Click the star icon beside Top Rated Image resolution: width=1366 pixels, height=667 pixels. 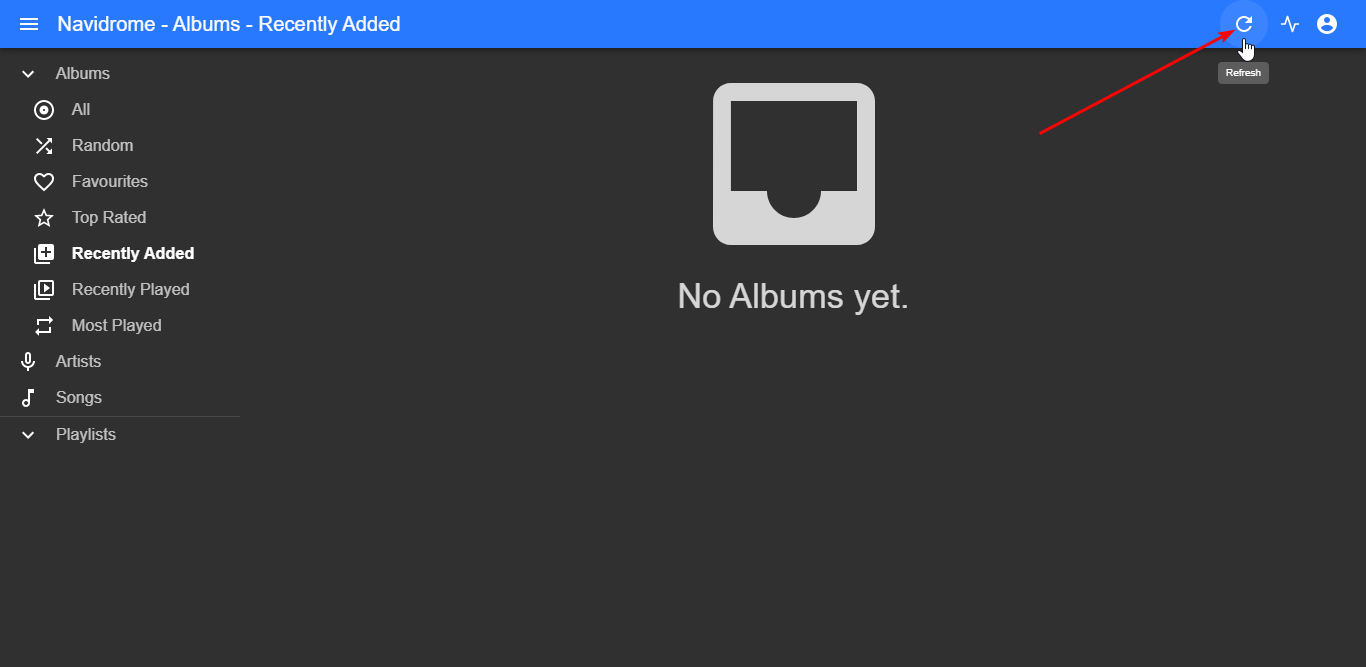pos(44,218)
